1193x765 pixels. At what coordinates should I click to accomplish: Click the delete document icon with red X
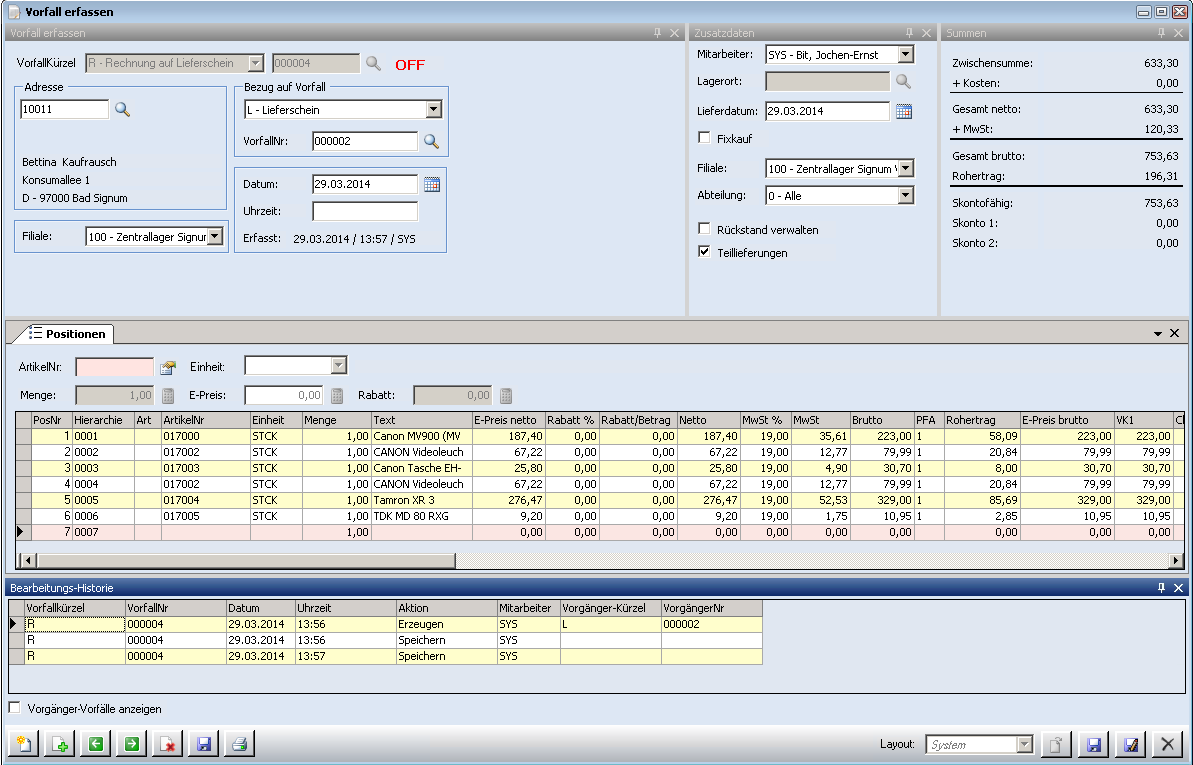tap(168, 744)
